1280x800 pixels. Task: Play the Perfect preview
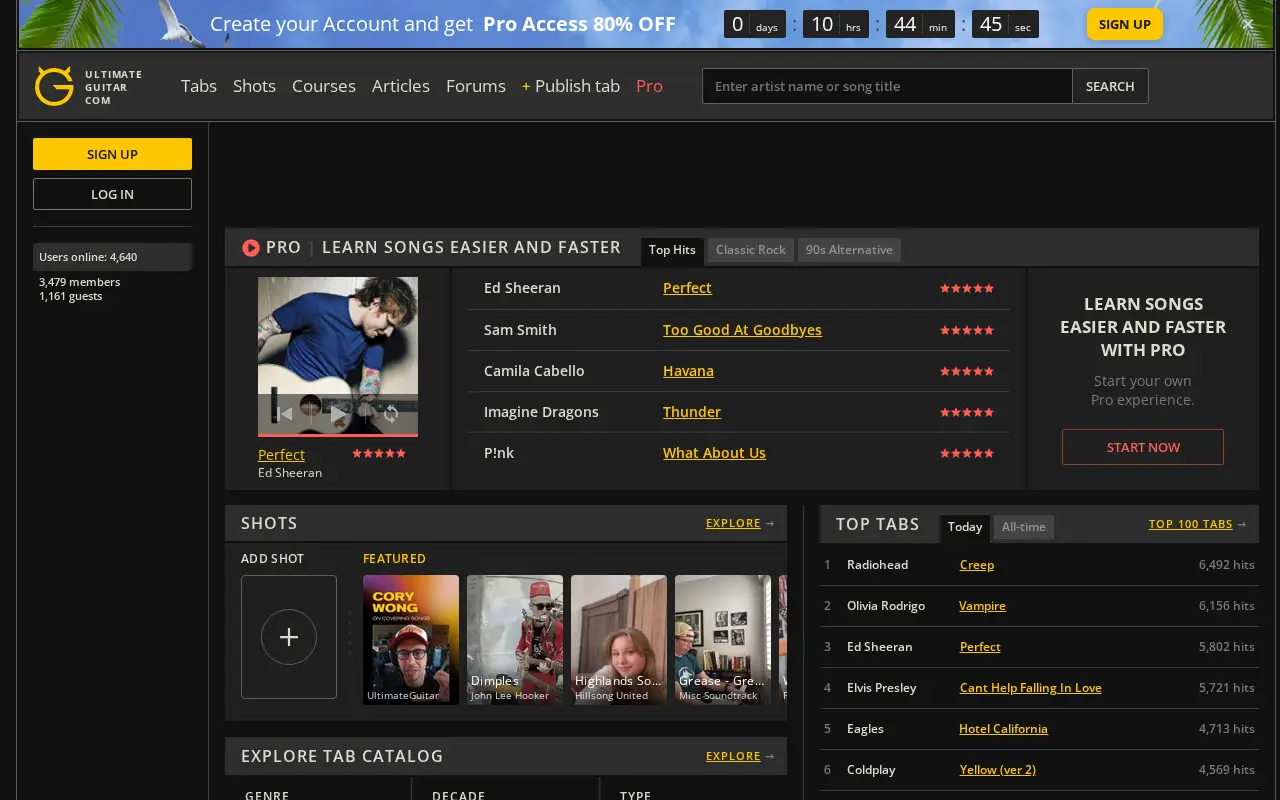click(x=338, y=413)
